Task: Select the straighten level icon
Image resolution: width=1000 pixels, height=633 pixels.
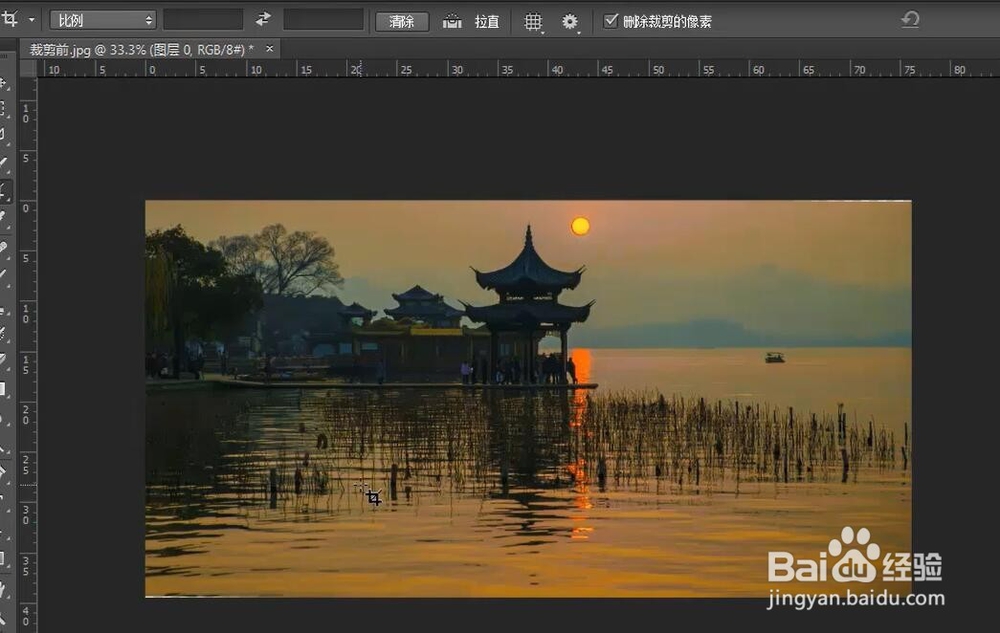Action: (x=452, y=21)
